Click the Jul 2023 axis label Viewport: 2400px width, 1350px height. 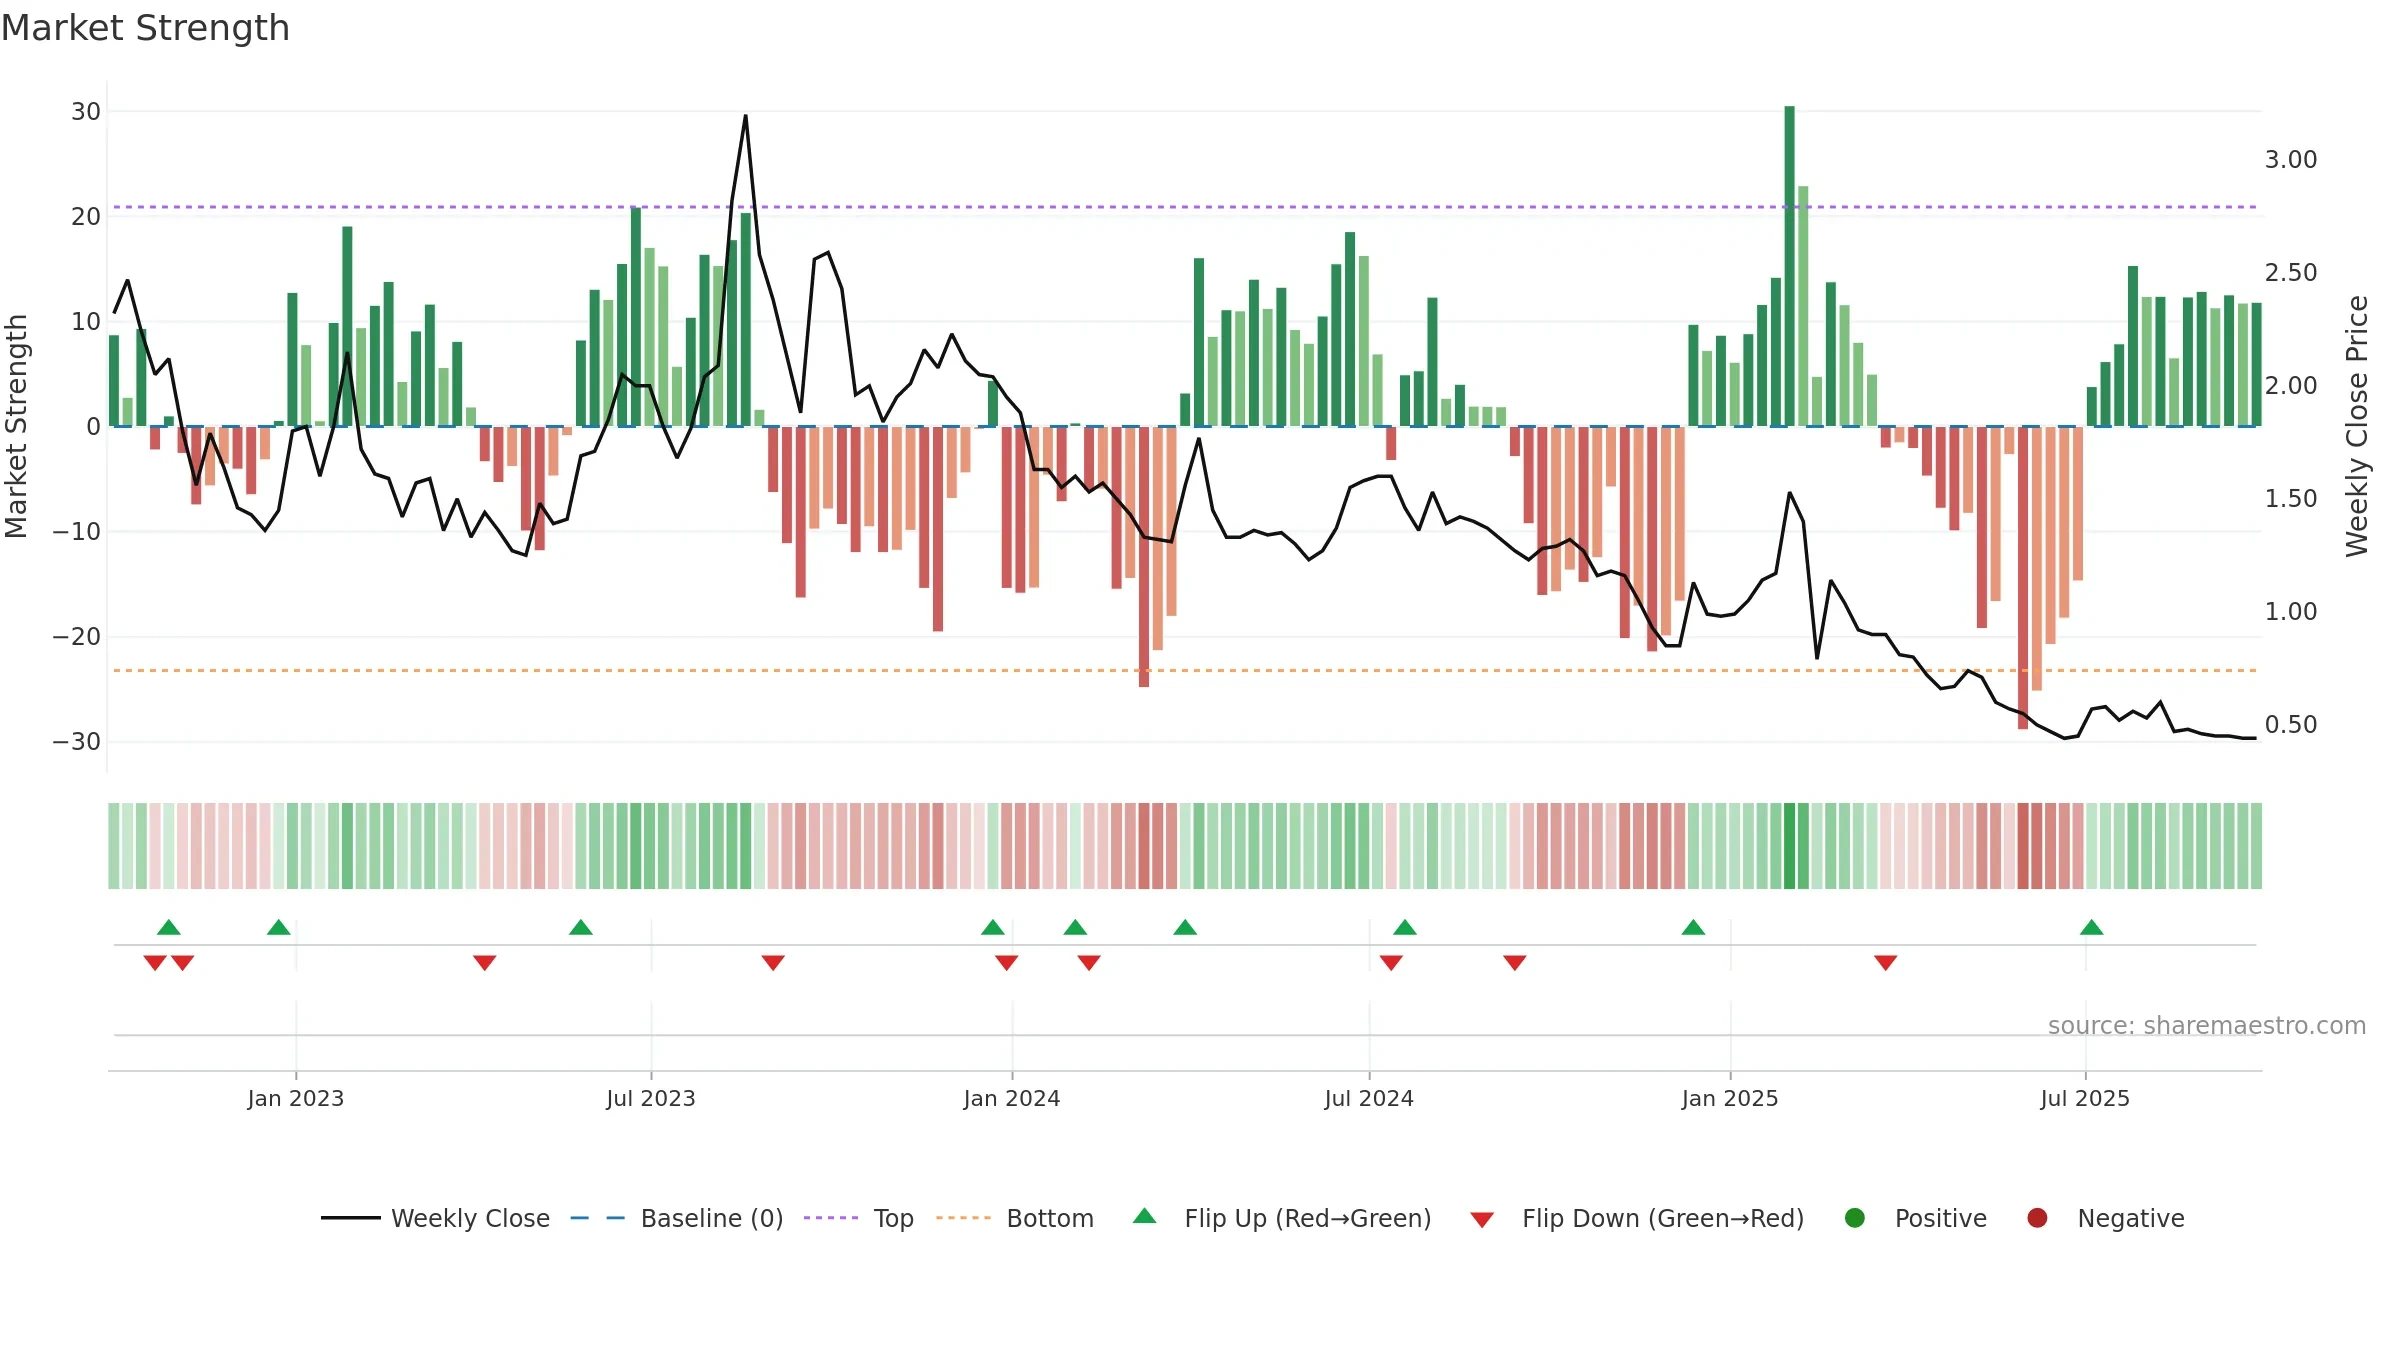651,1098
